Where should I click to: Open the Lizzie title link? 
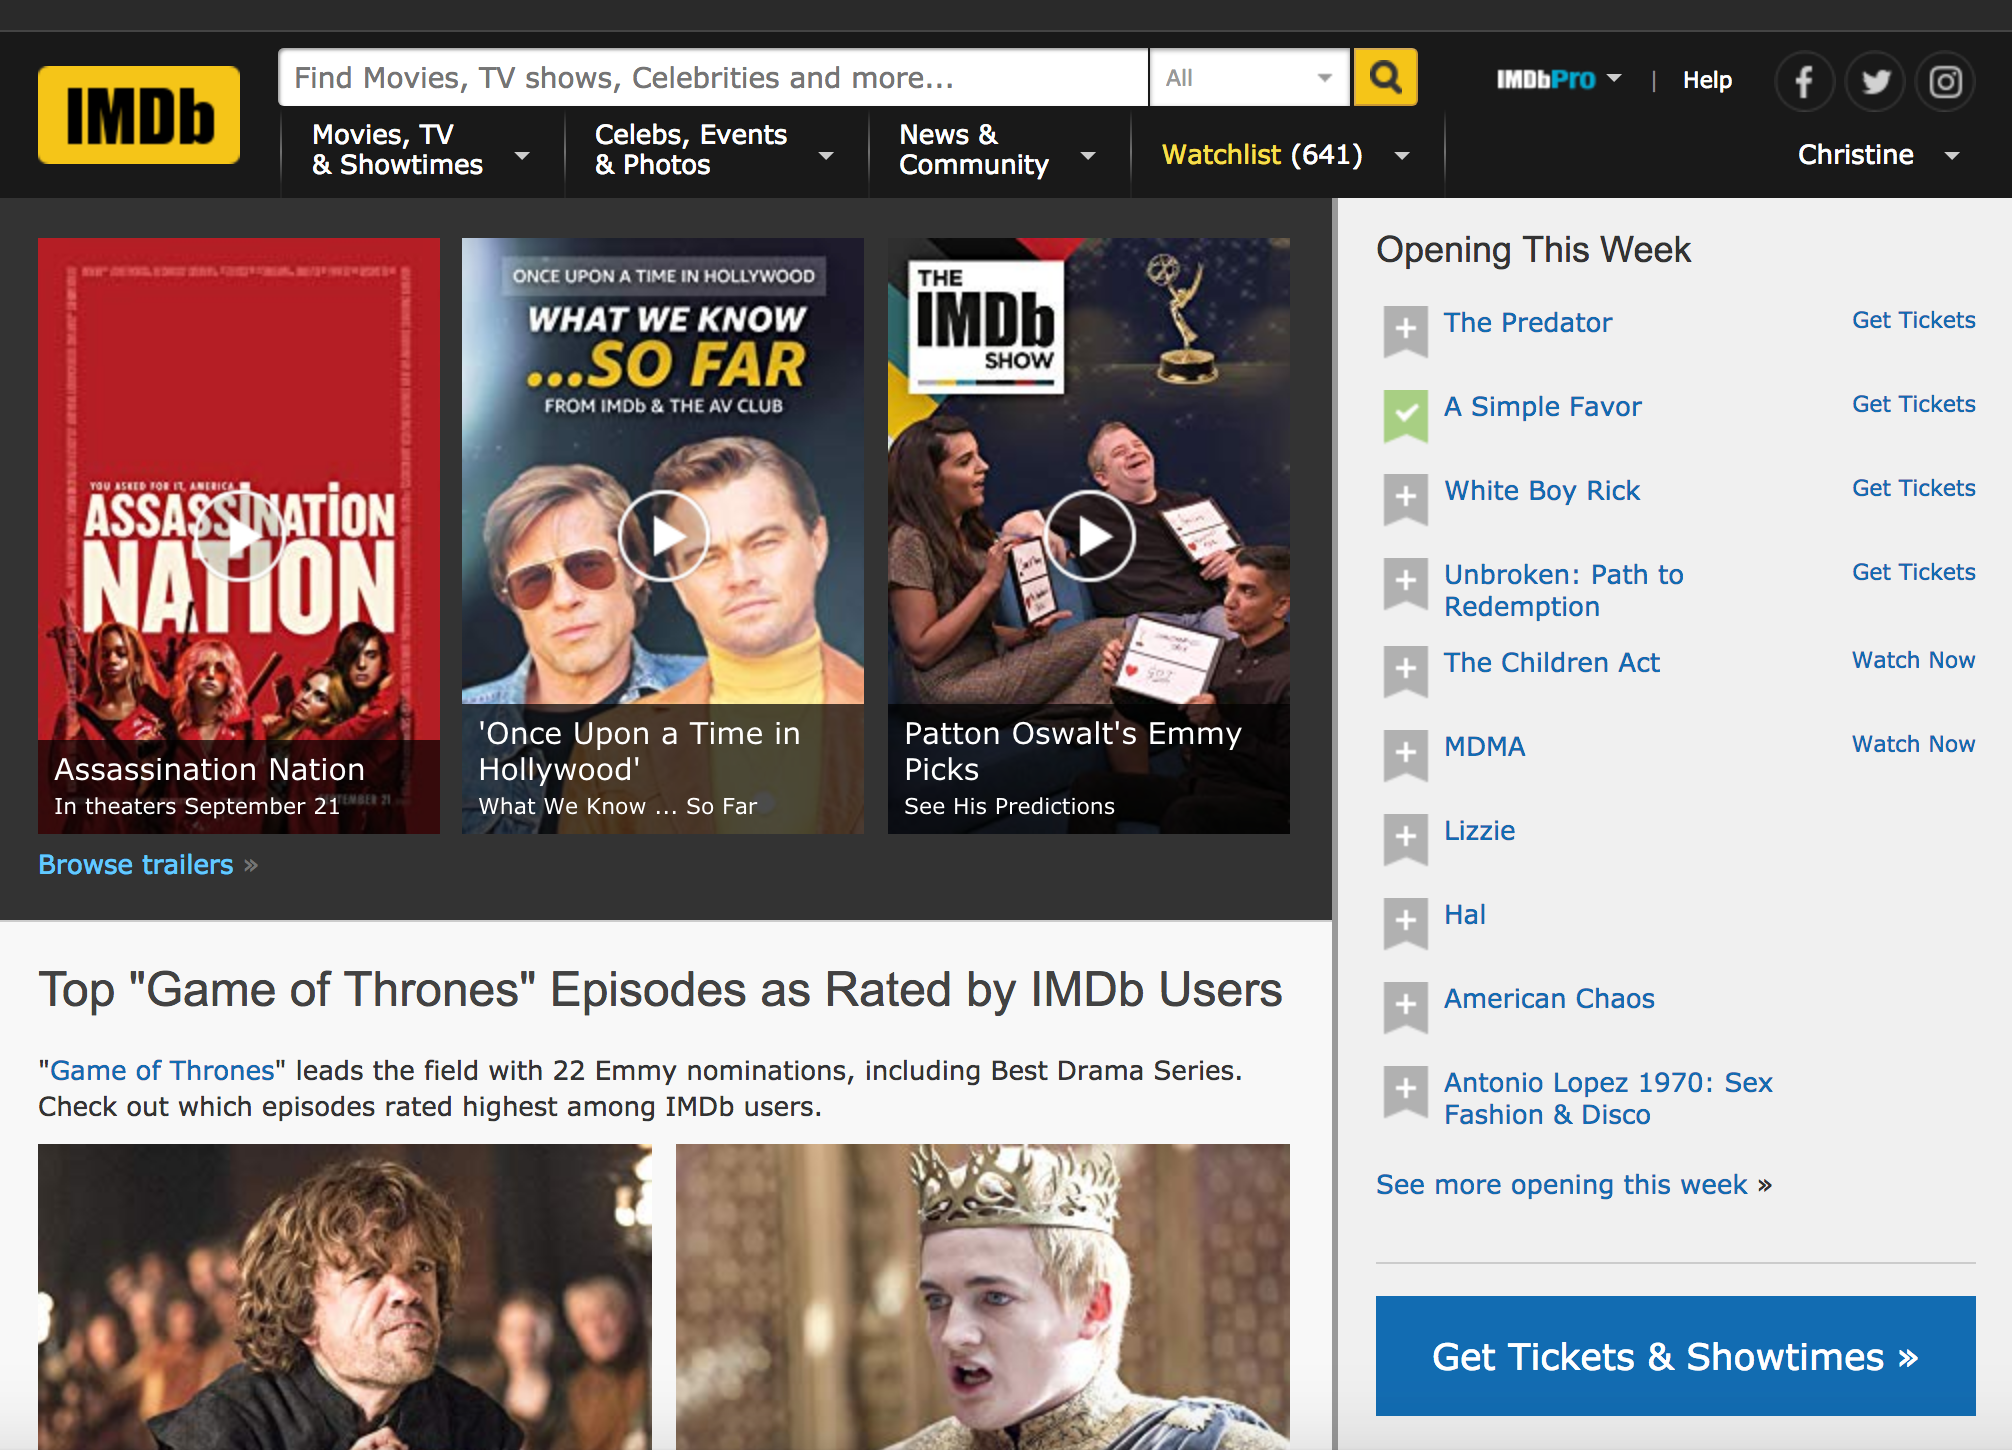point(1479,831)
